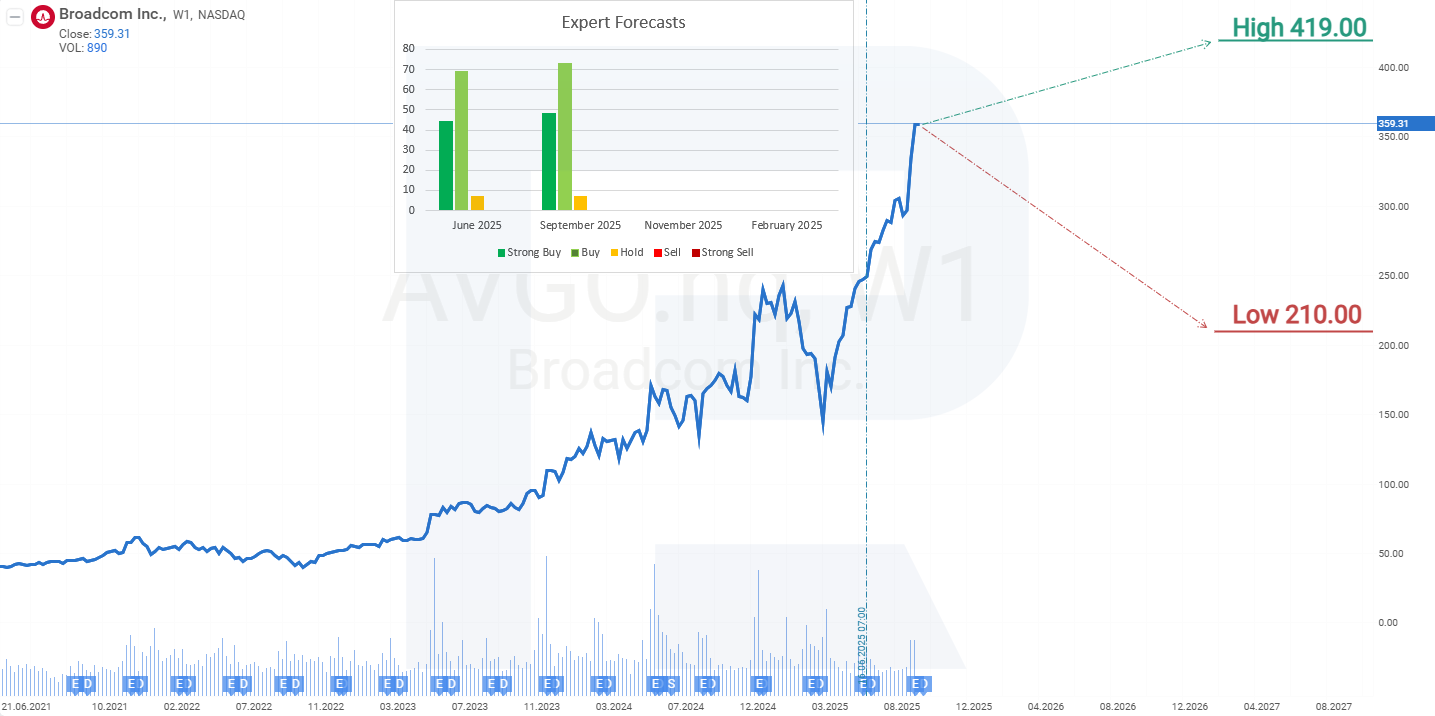This screenshot has width=1435, height=716.
Task: Click the 359.31 current price tag on axis
Action: pyautogui.click(x=1398, y=124)
